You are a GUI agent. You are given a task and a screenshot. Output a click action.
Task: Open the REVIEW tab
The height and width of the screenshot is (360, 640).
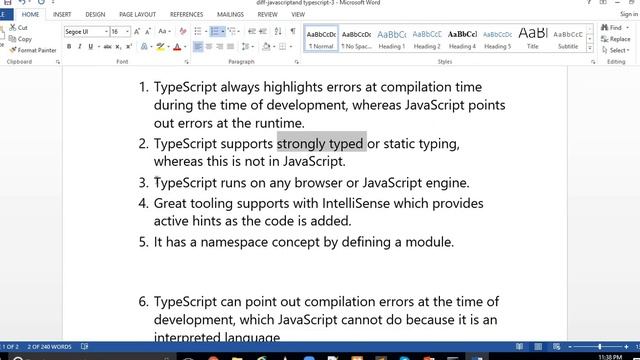tap(267, 14)
